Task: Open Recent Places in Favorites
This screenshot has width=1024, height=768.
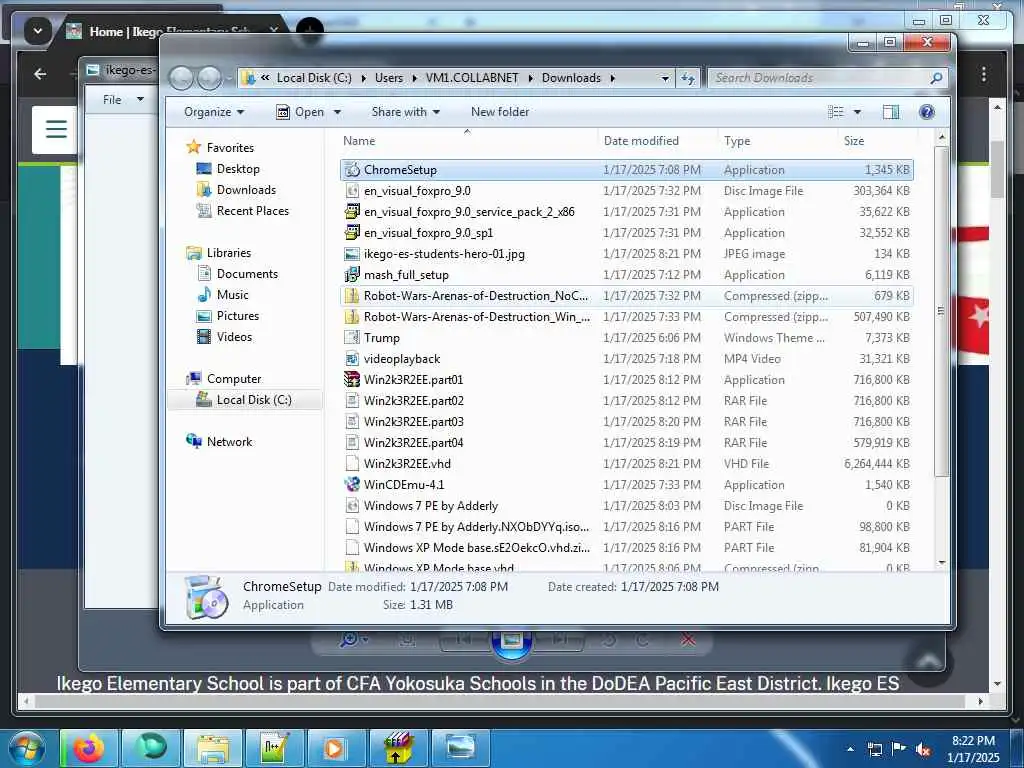Action: (253, 211)
